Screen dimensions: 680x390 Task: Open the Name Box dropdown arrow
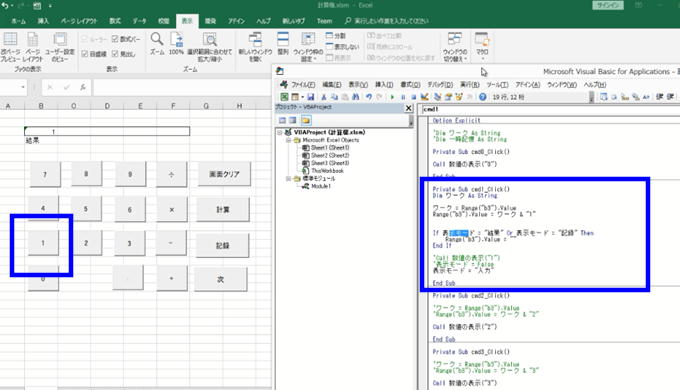[x=23, y=87]
